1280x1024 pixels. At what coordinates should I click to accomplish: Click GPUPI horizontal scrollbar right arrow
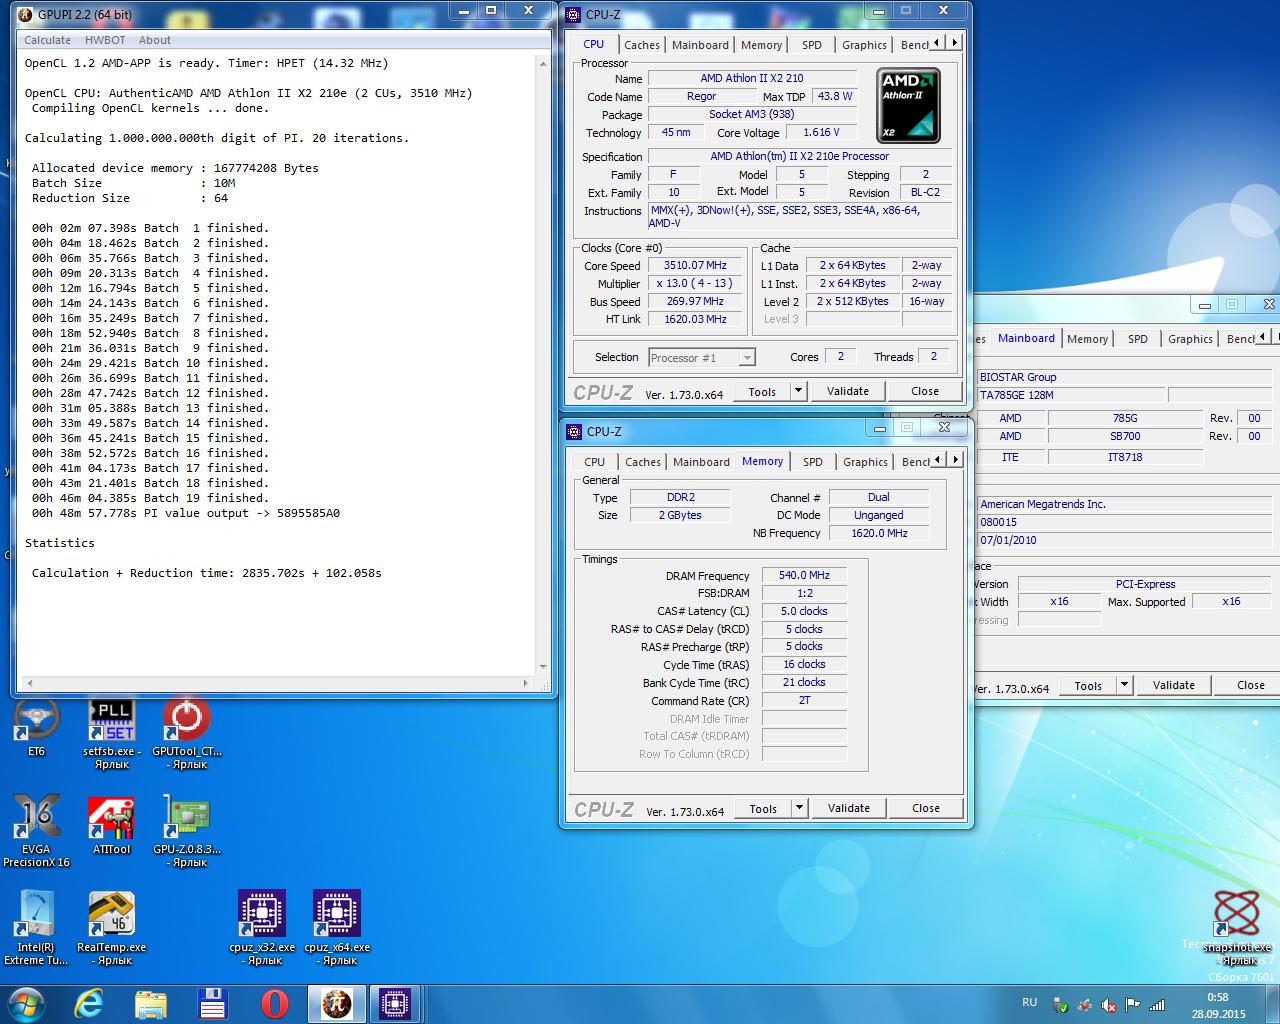527,683
